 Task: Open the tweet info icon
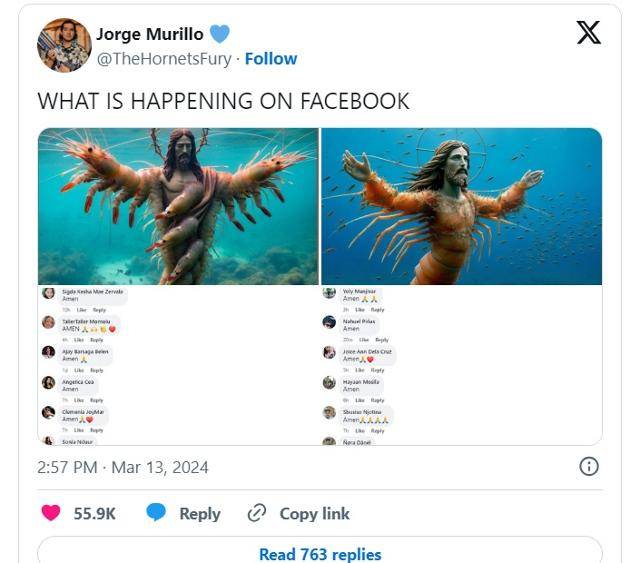point(589,466)
